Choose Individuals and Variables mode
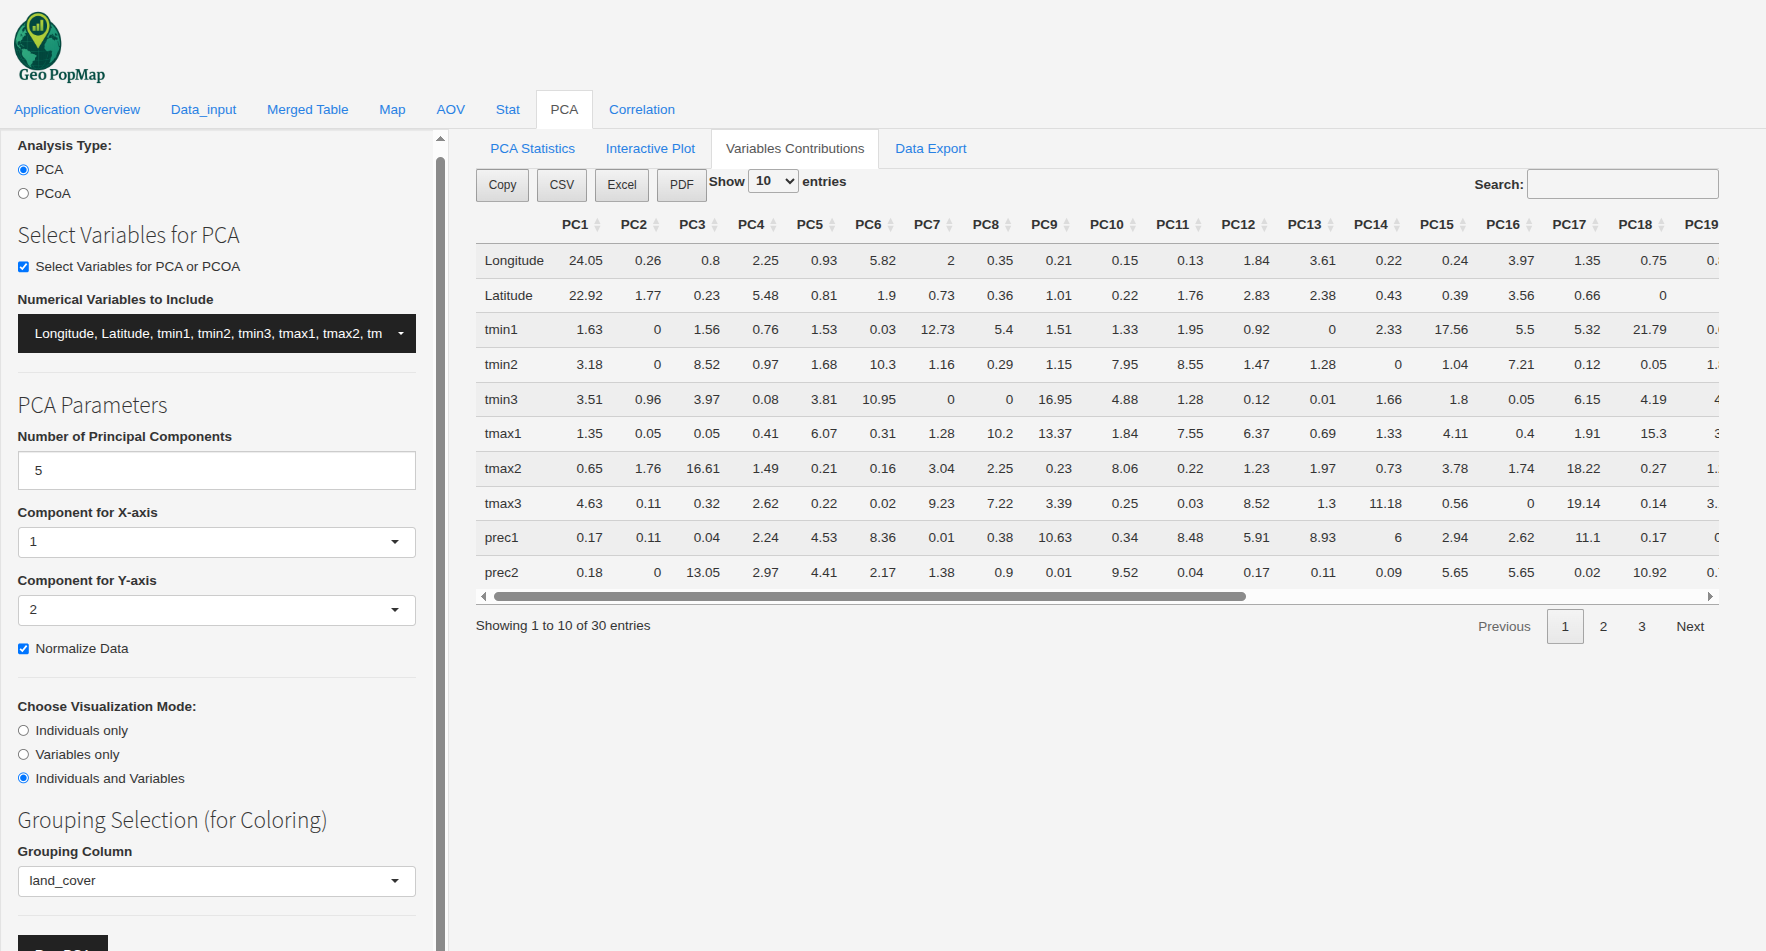 (x=23, y=779)
